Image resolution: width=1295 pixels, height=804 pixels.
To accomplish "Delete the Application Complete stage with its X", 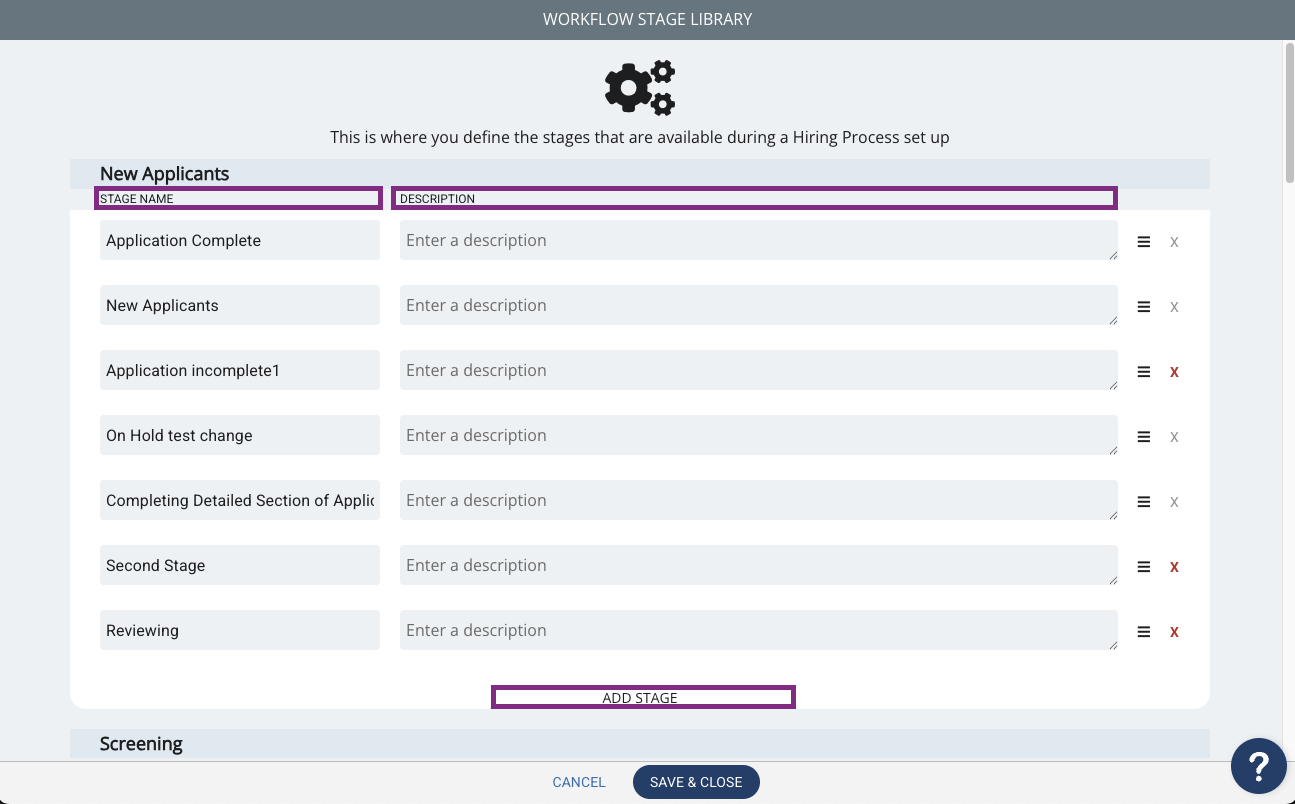I will (1174, 242).
